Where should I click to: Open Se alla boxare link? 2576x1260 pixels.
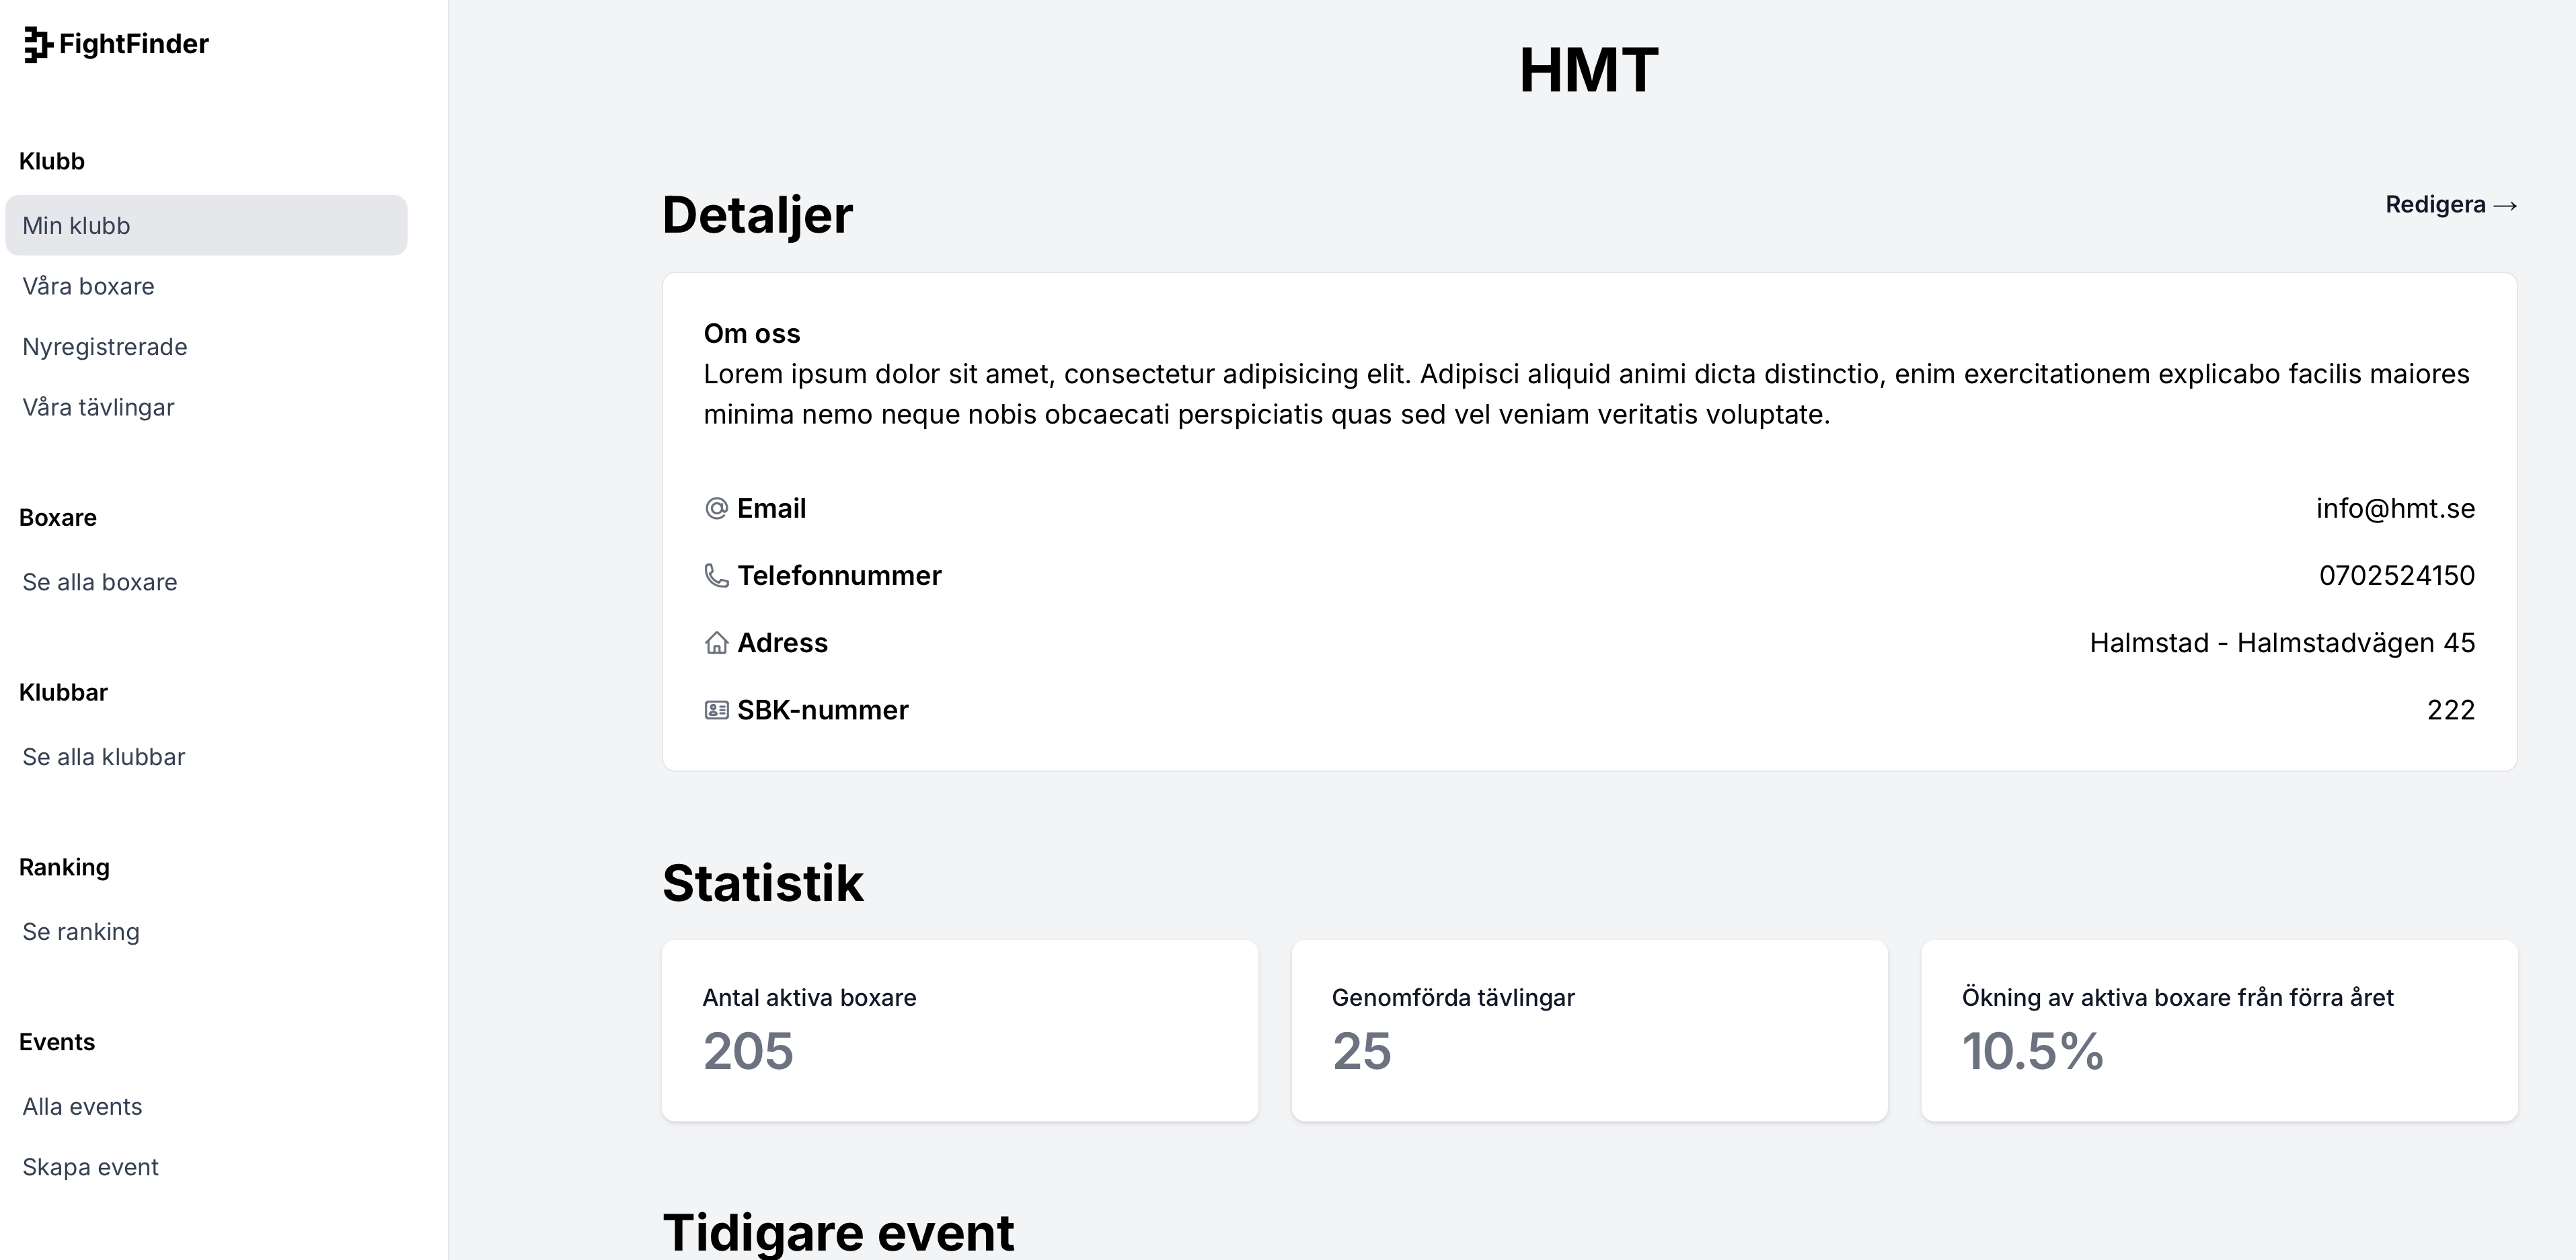[x=100, y=582]
